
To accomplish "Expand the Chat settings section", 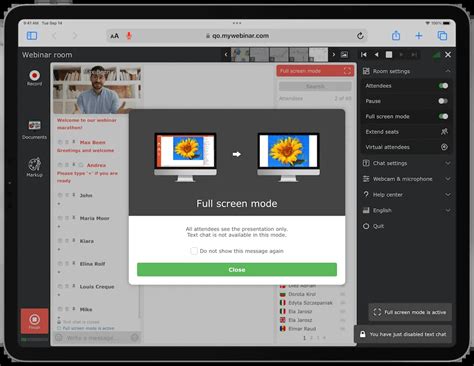I will (448, 163).
